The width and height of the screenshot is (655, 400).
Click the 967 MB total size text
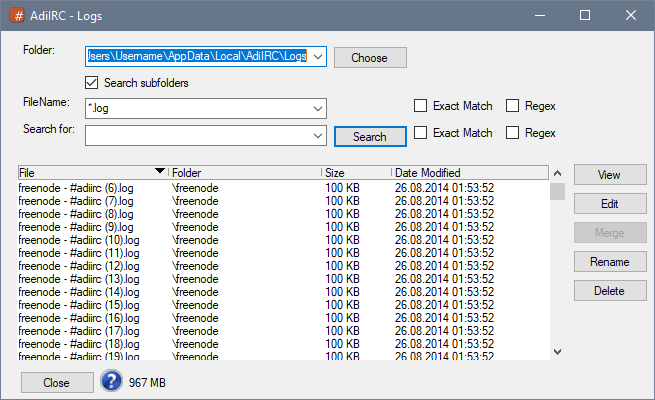pyautogui.click(x=147, y=382)
